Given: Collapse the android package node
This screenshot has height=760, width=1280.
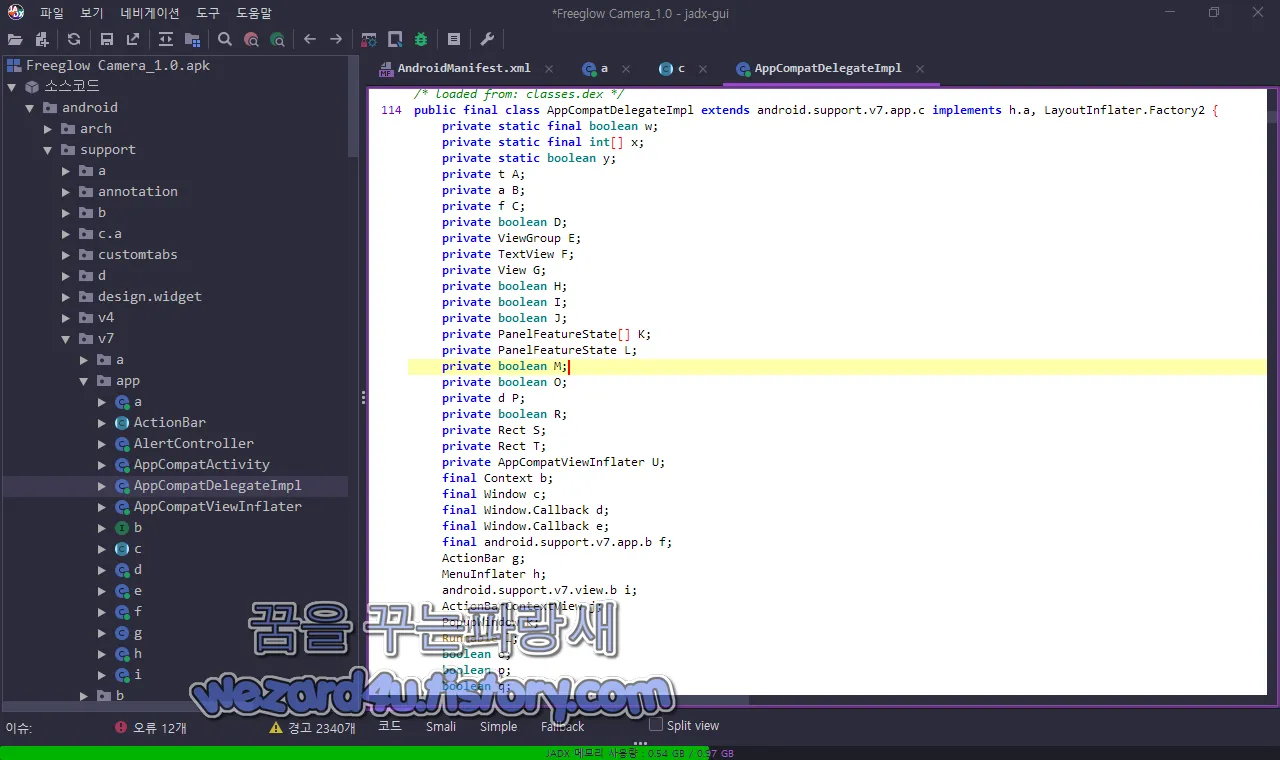Looking at the screenshot, I should tap(30, 108).
